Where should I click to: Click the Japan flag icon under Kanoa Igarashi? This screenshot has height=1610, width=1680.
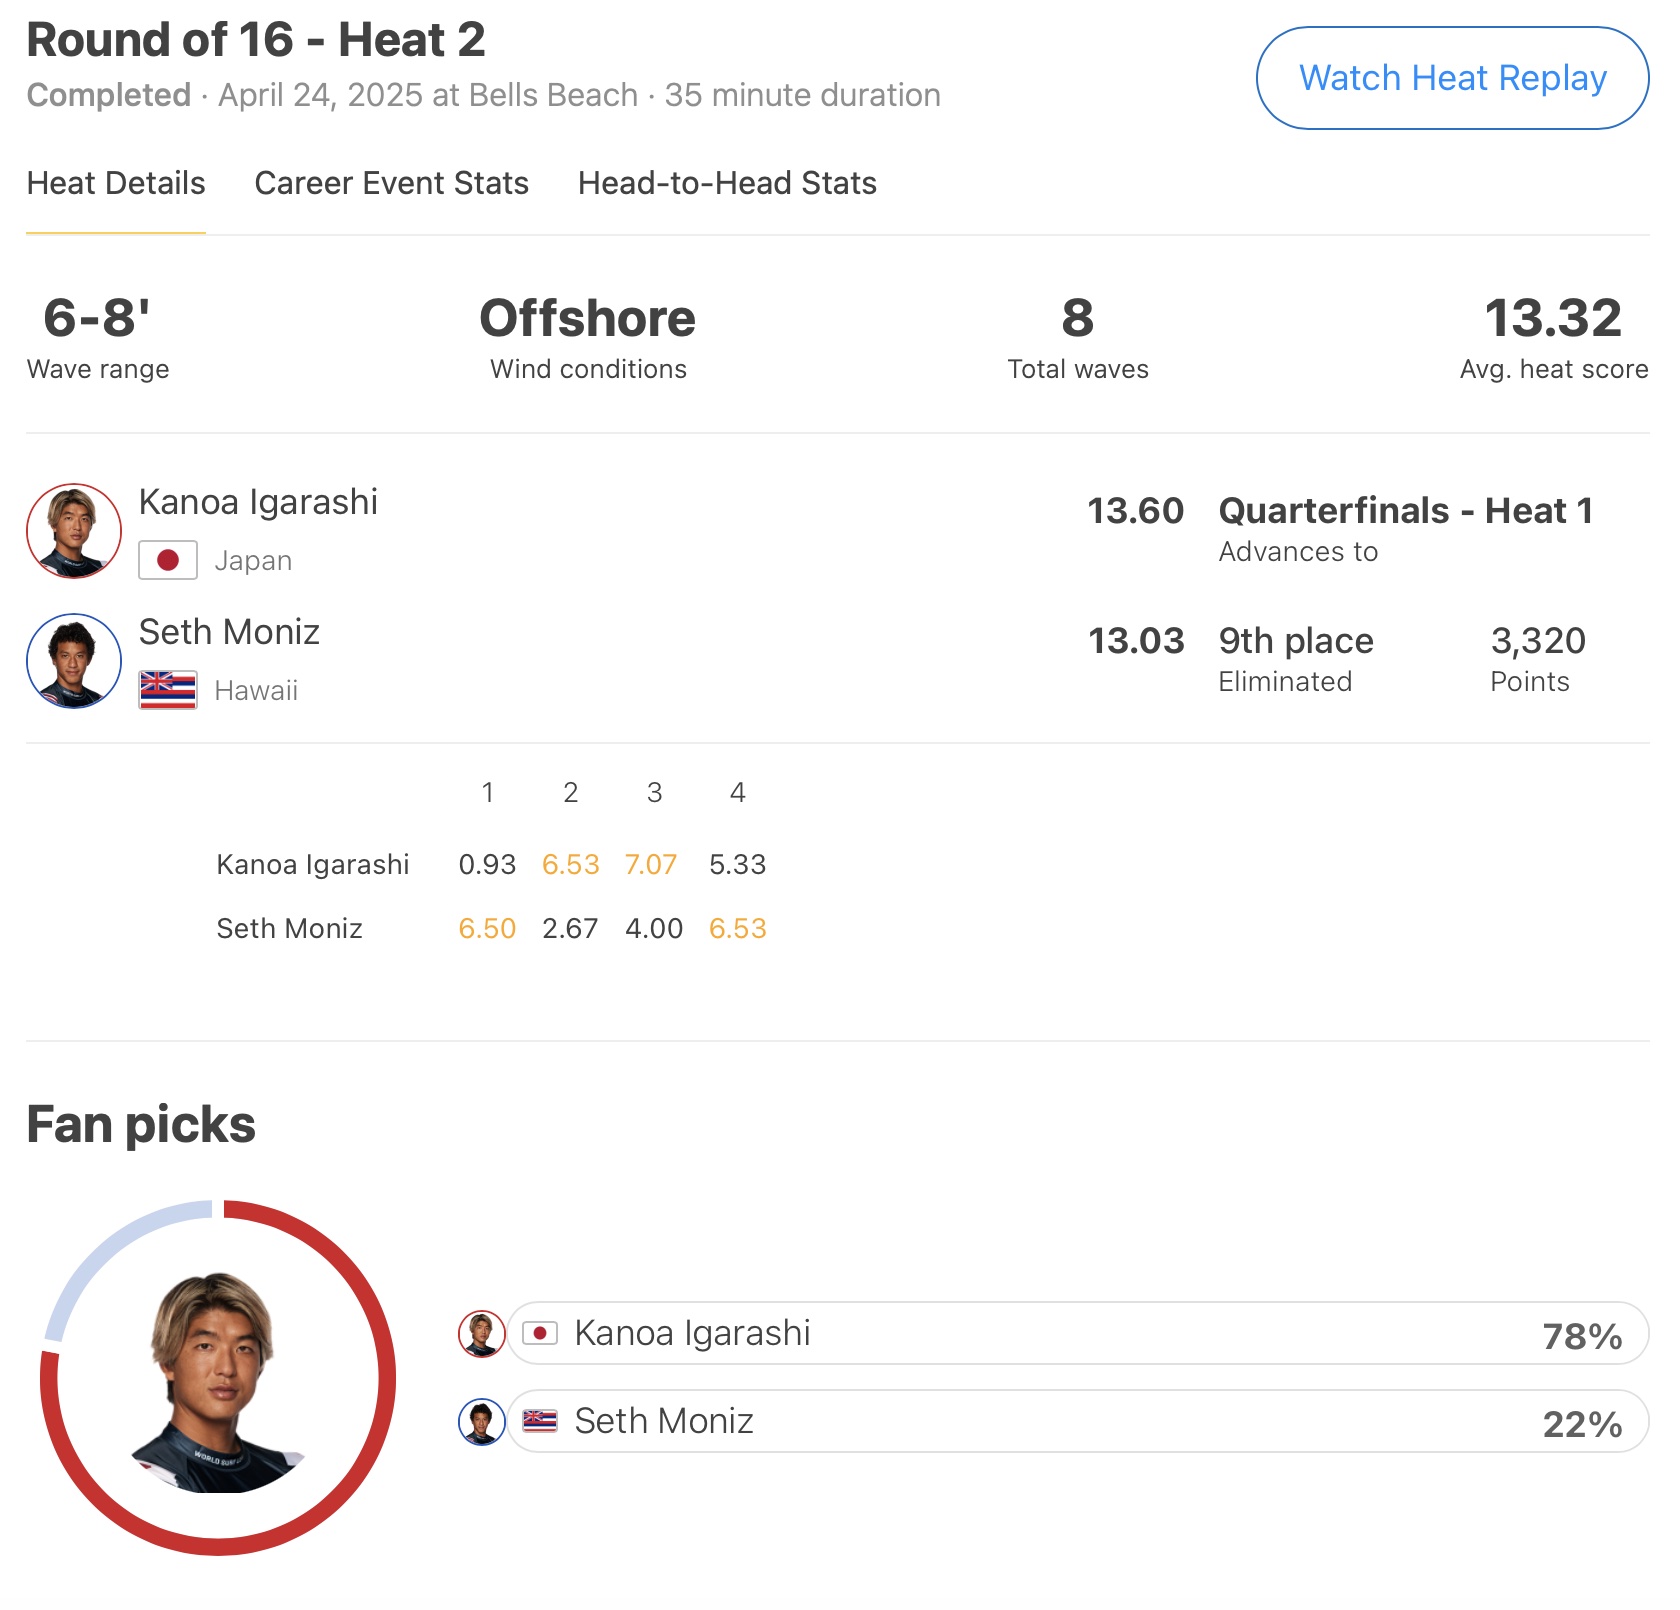tap(168, 560)
